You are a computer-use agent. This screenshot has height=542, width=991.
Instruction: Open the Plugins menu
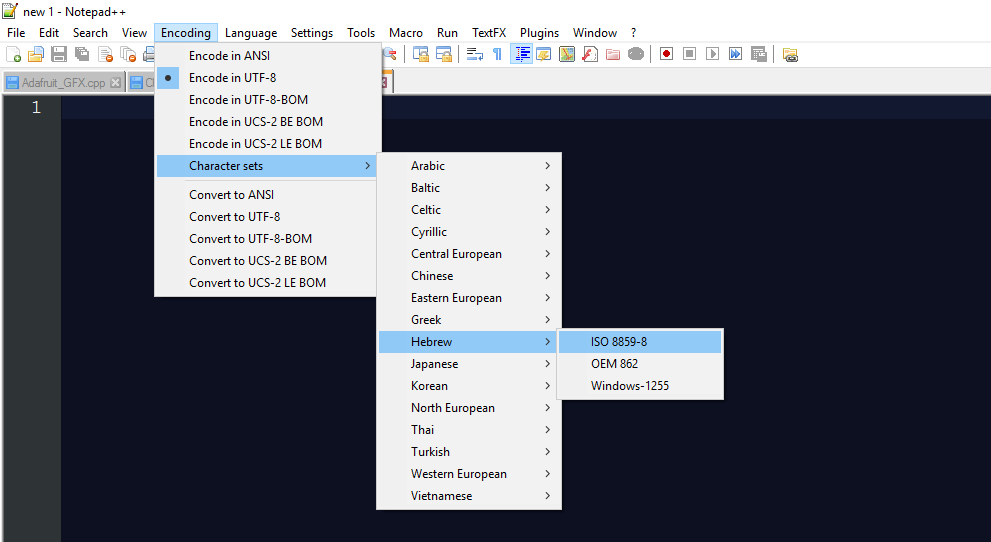click(539, 33)
